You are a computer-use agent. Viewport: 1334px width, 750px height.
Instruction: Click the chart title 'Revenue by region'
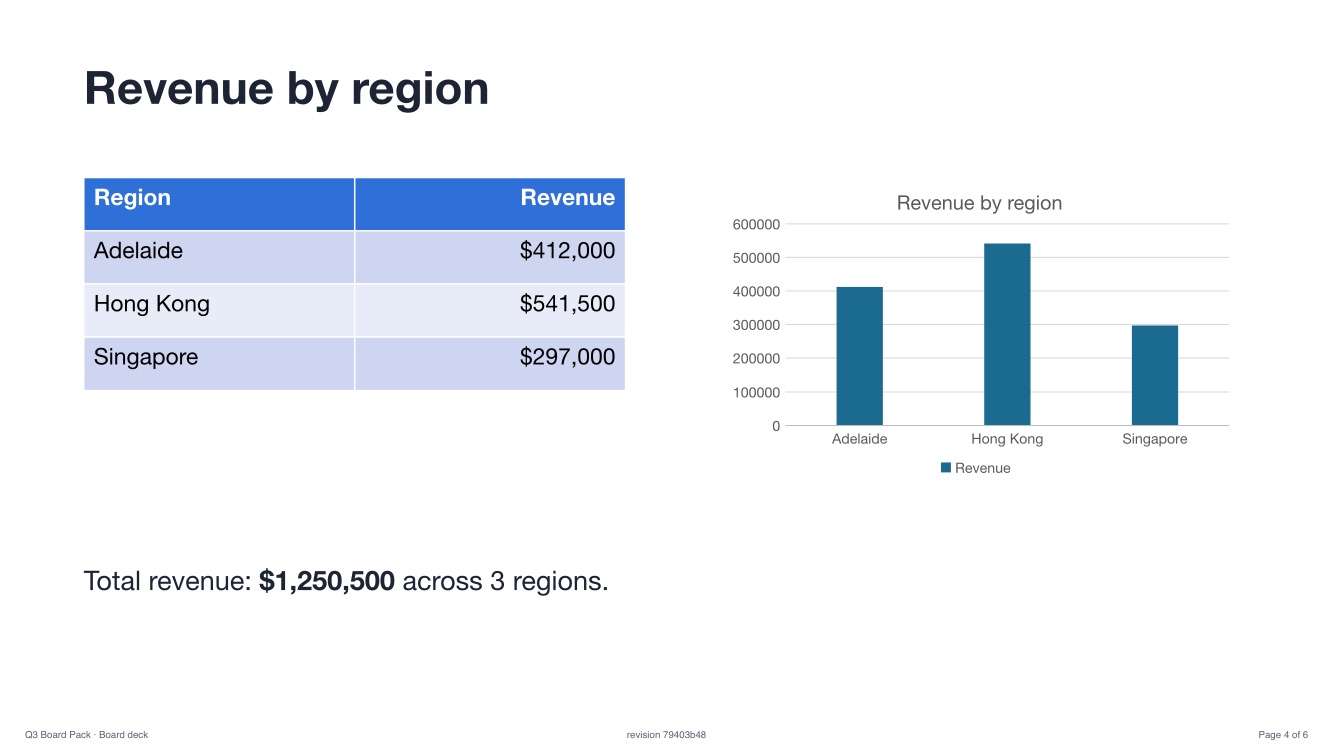(x=979, y=203)
